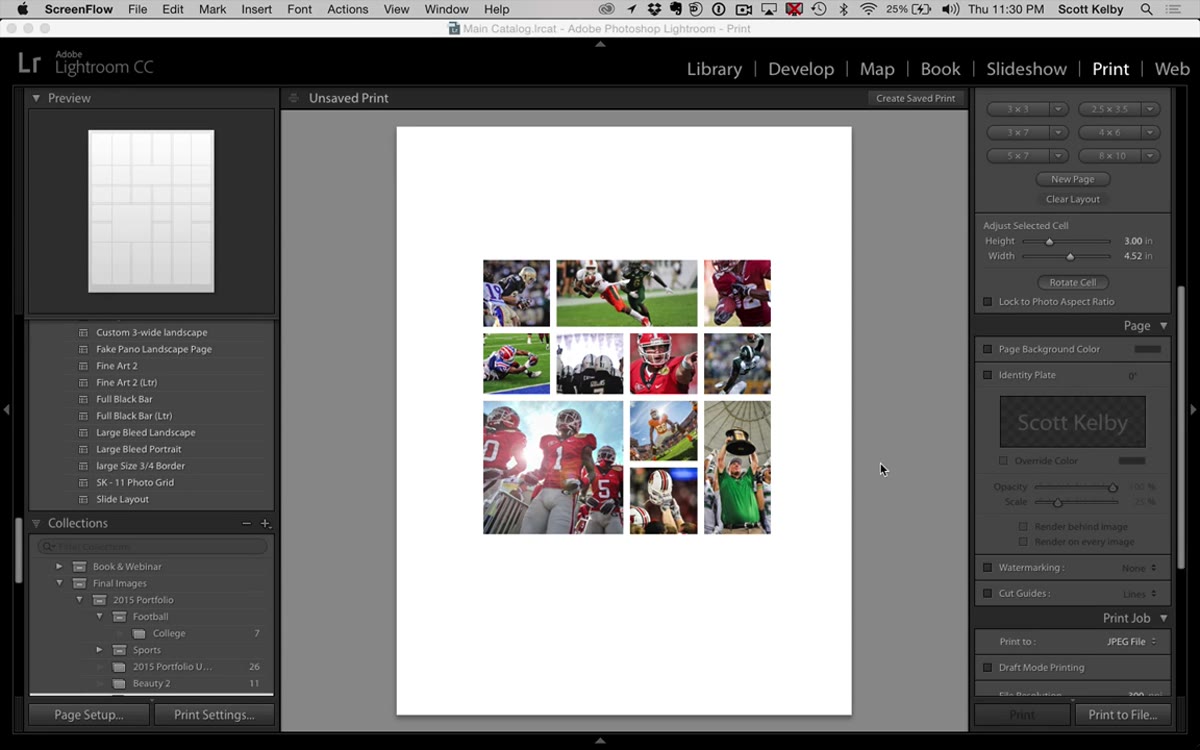Collapse right panel with side arrow
Viewport: 1200px width, 750px height.
[x=1193, y=409]
